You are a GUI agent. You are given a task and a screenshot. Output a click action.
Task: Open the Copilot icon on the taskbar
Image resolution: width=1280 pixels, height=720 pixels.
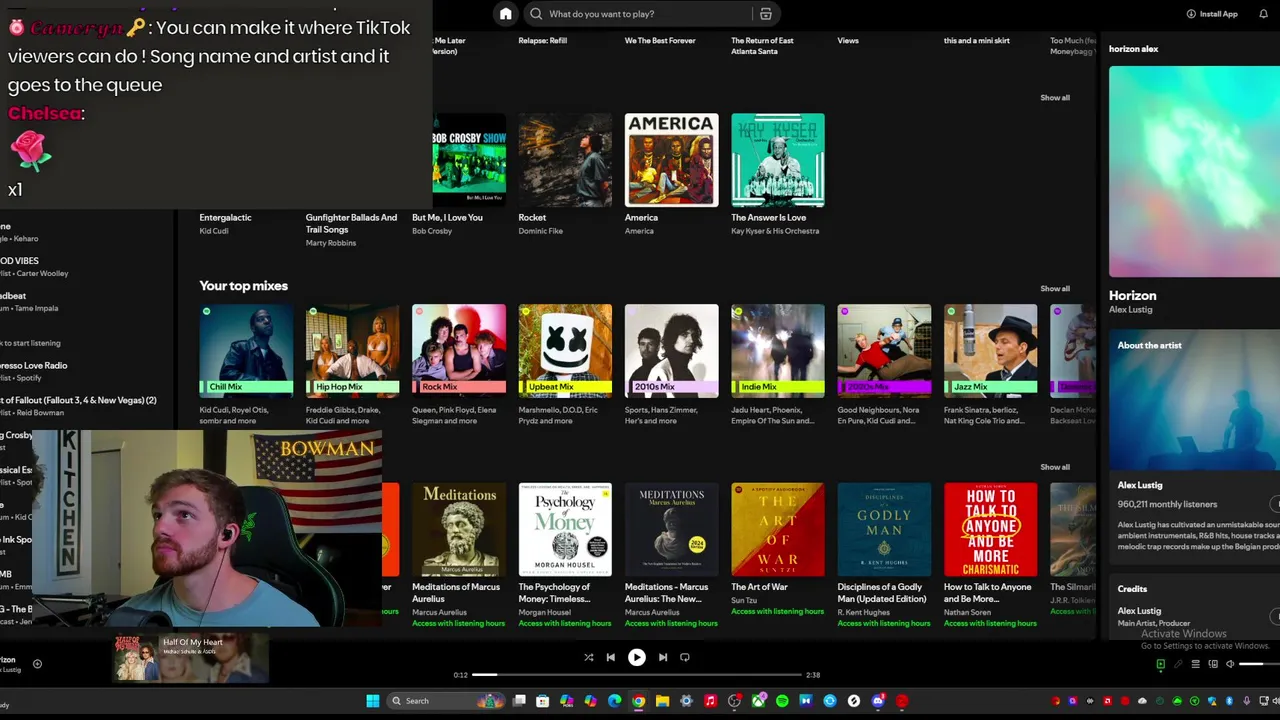pos(590,701)
